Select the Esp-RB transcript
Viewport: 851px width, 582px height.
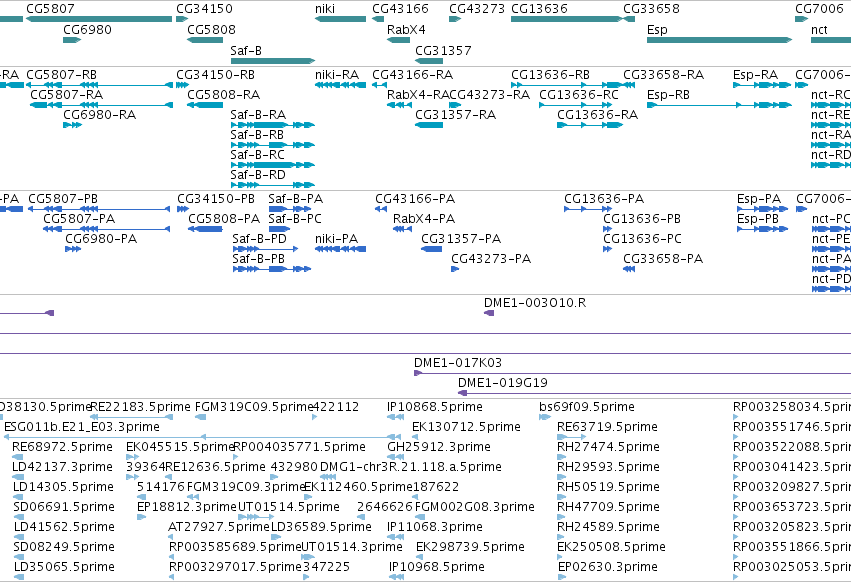tap(719, 105)
